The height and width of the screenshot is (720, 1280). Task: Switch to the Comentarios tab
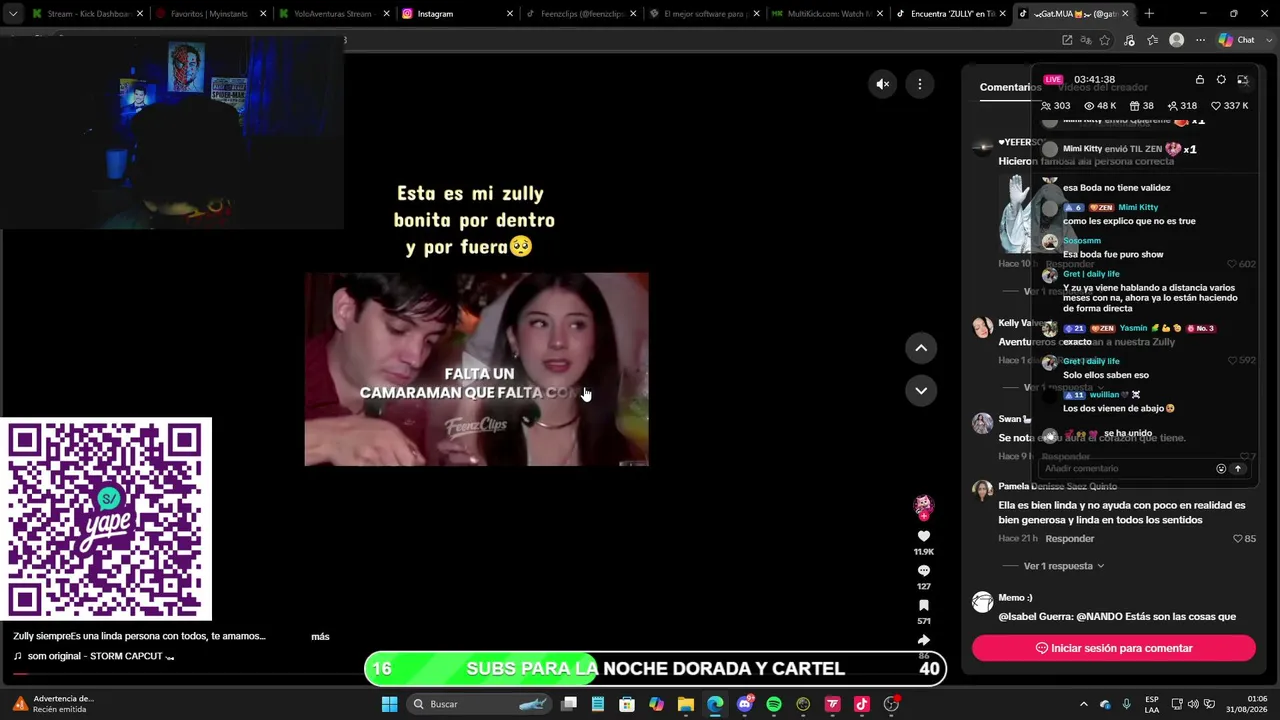tap(1010, 87)
